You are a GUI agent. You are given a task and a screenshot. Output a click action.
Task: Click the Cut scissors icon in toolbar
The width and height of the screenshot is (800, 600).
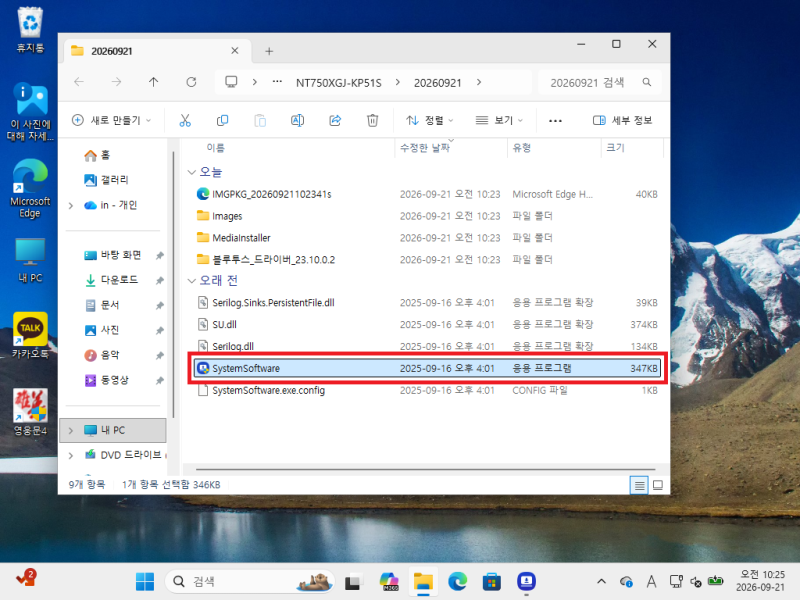[185, 120]
